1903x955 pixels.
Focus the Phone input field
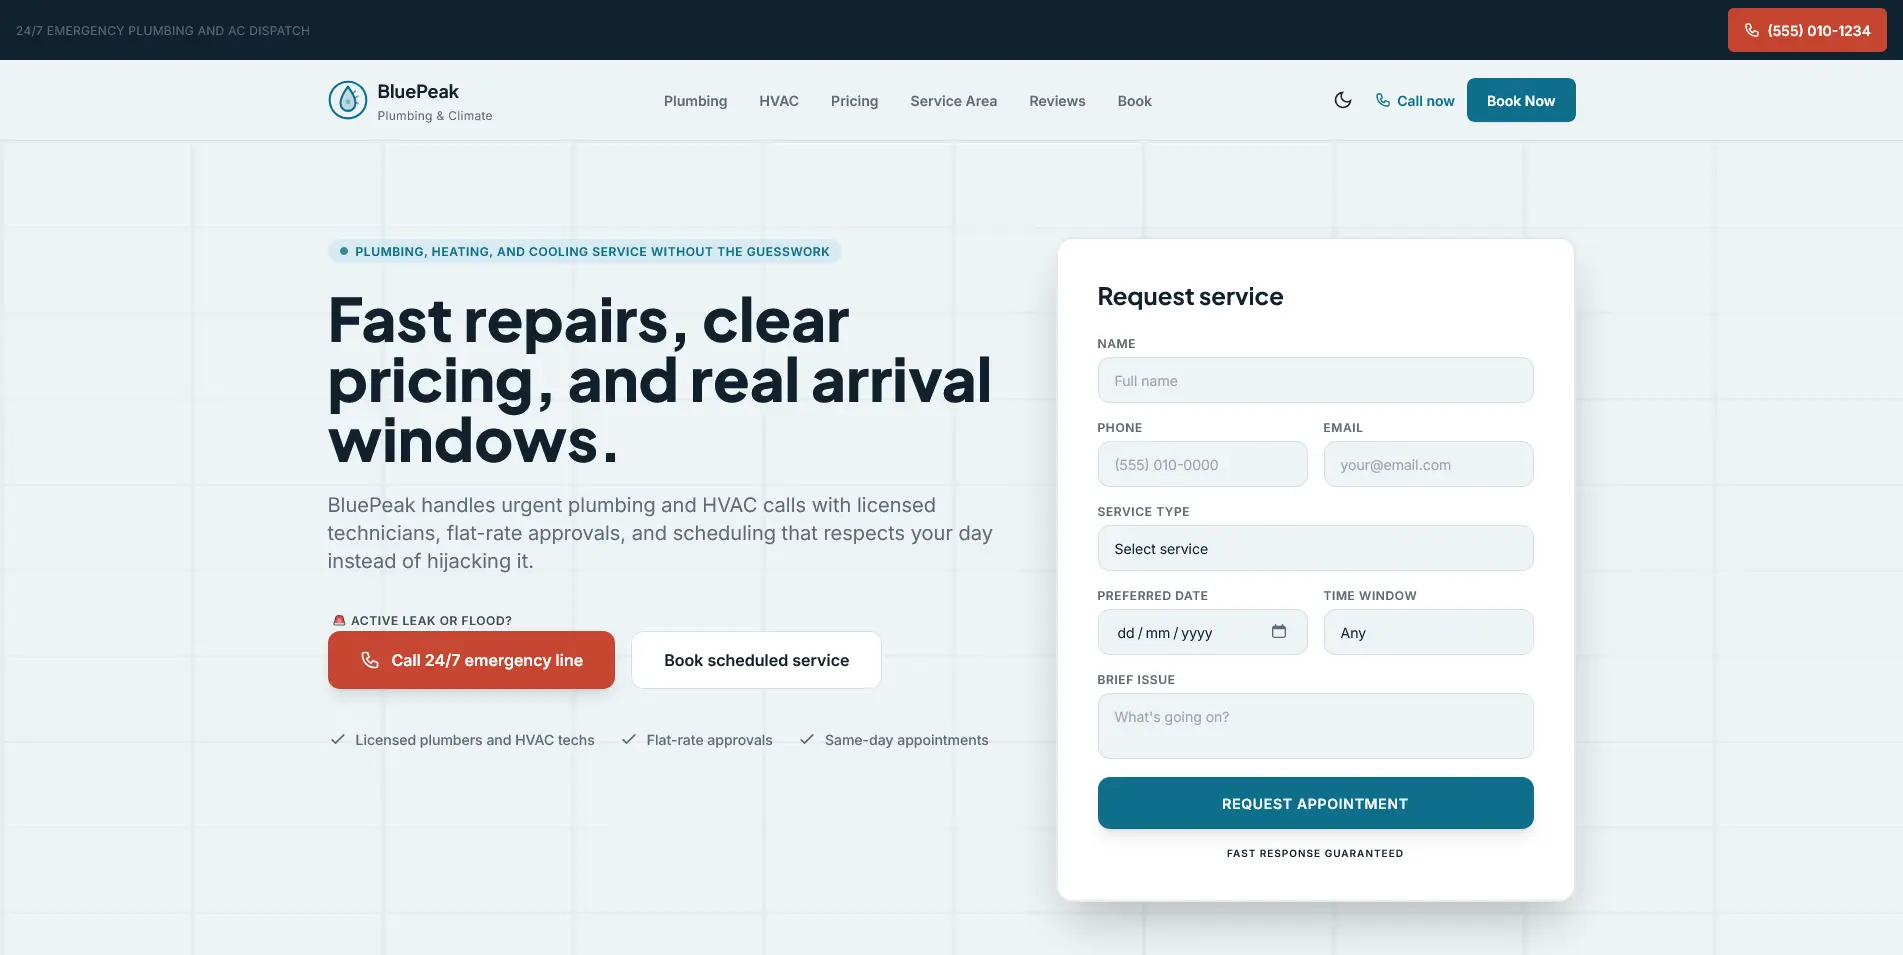point(1202,464)
